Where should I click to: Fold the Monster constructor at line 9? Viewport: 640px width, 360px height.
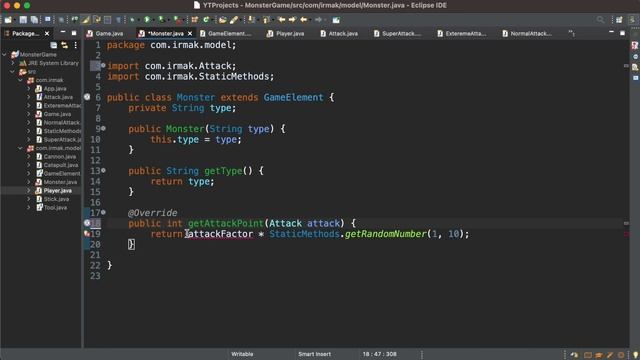point(103,128)
